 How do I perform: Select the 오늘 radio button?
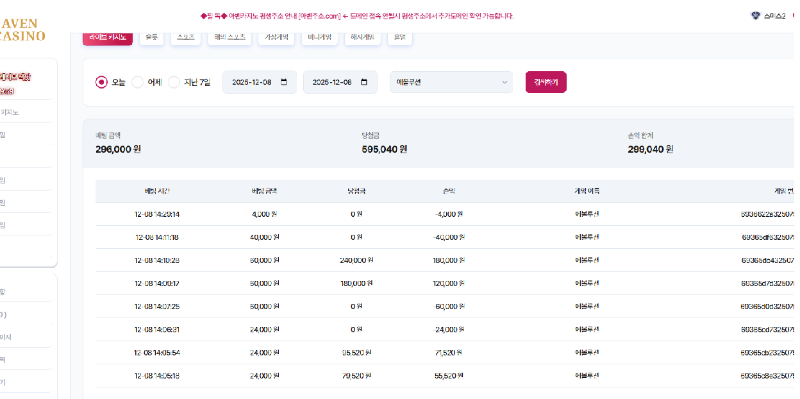[x=101, y=82]
